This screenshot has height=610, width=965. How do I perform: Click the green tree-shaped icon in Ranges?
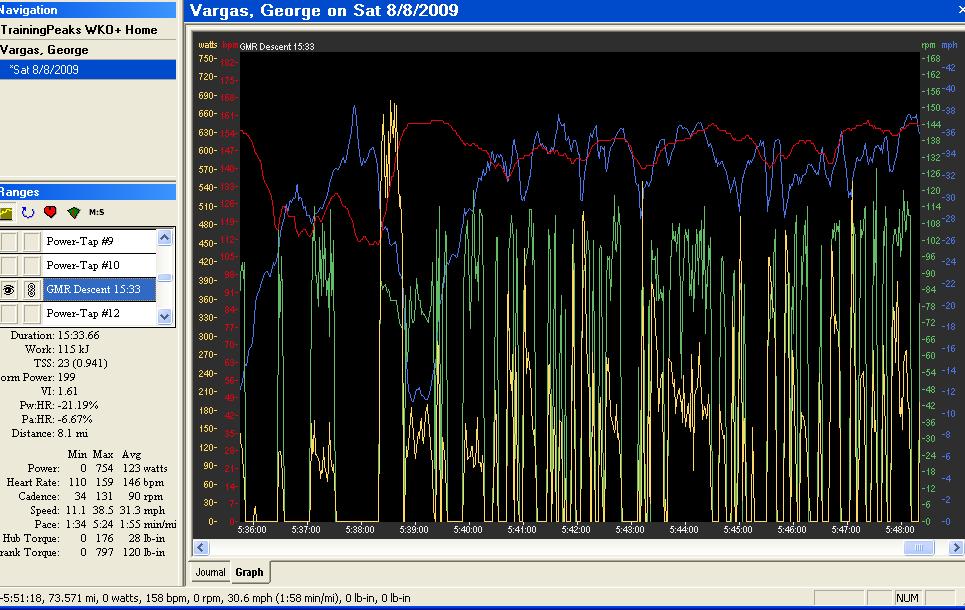[73, 212]
